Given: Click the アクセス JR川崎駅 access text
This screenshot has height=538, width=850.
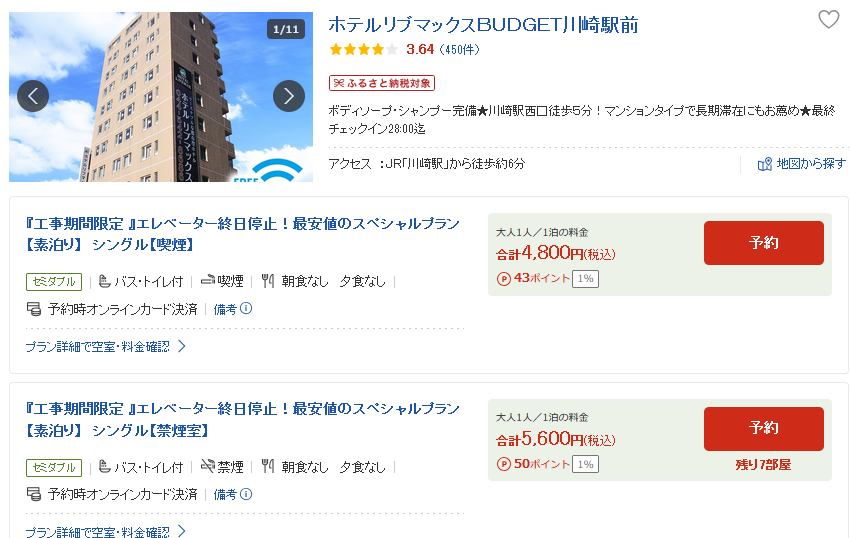Looking at the screenshot, I should pyautogui.click(x=427, y=164).
